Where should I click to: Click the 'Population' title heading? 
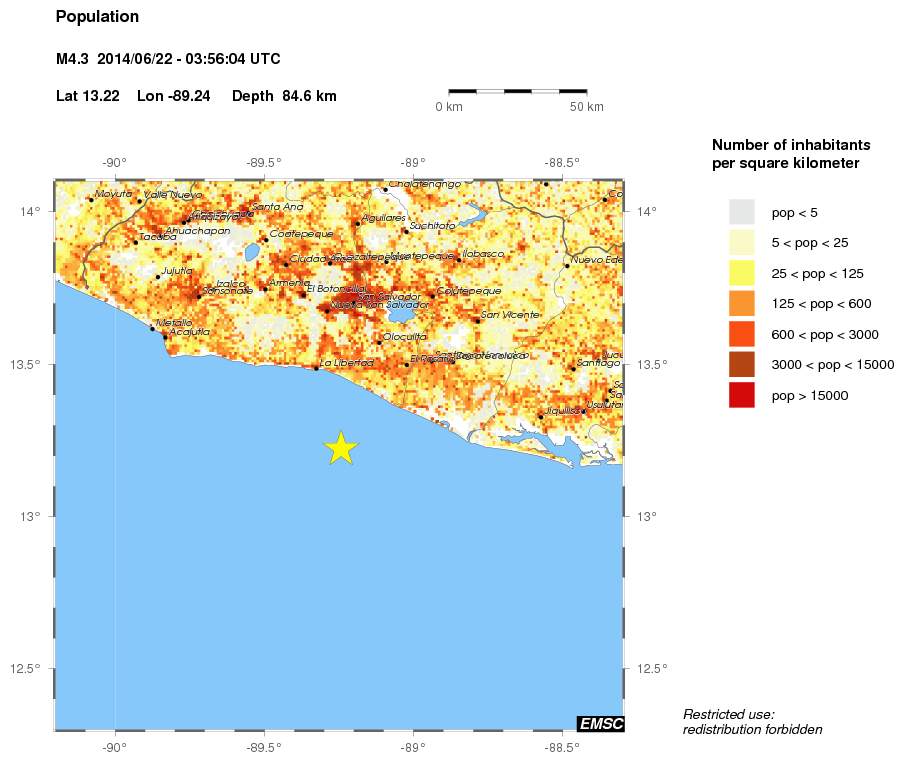pos(97,17)
